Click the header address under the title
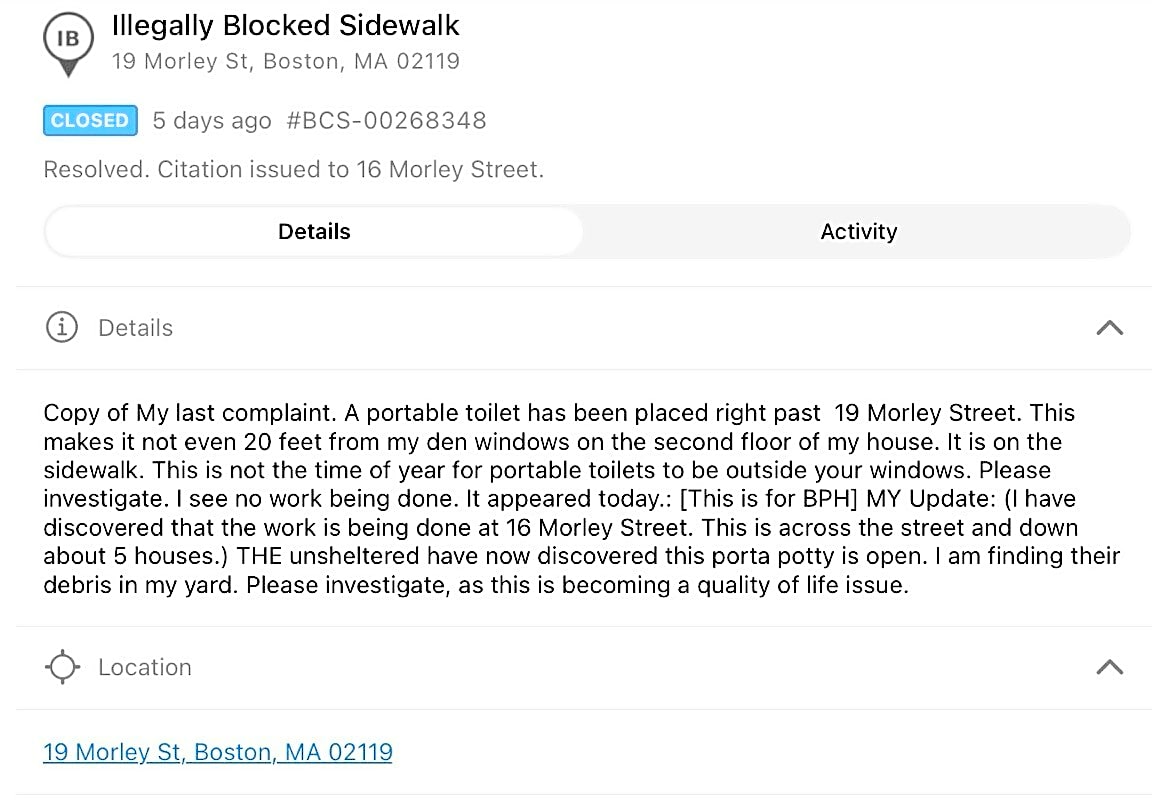Screen dimensions: 1152x804 [286, 61]
